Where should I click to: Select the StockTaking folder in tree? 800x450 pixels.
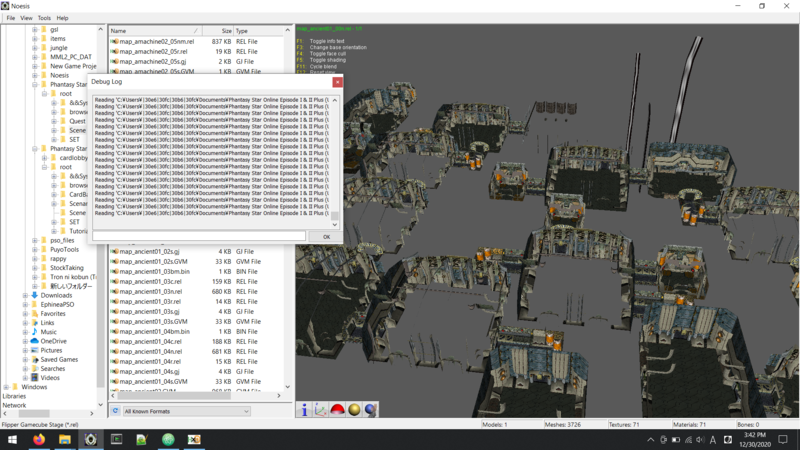click(x=66, y=268)
